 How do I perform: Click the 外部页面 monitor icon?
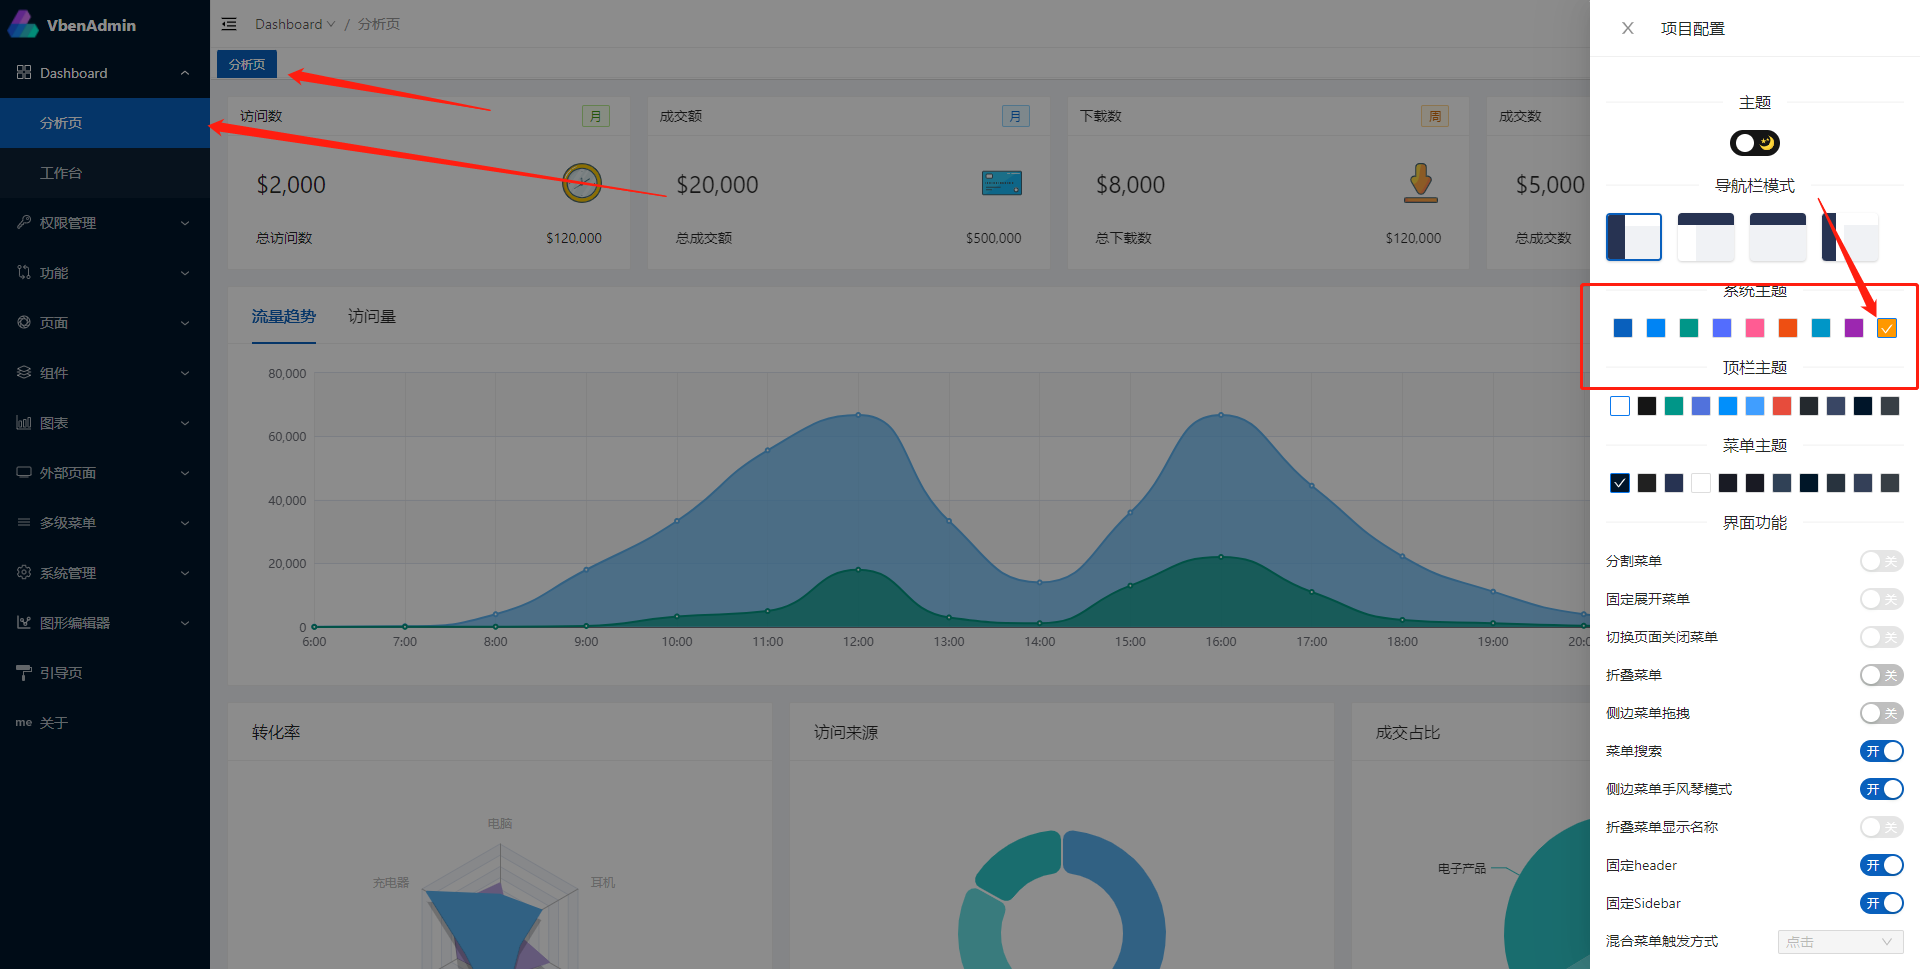[24, 472]
